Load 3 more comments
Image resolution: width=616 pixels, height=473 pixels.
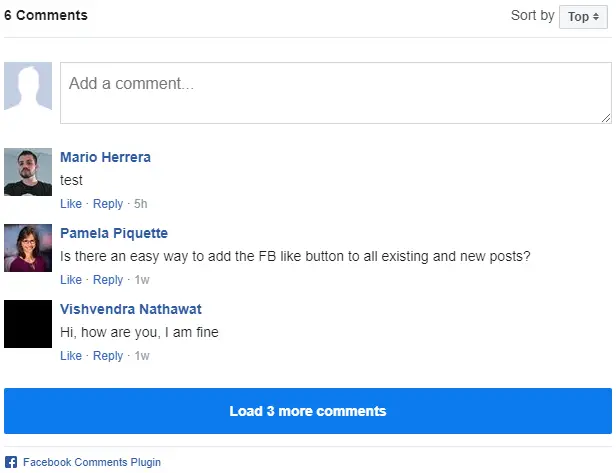pos(308,411)
